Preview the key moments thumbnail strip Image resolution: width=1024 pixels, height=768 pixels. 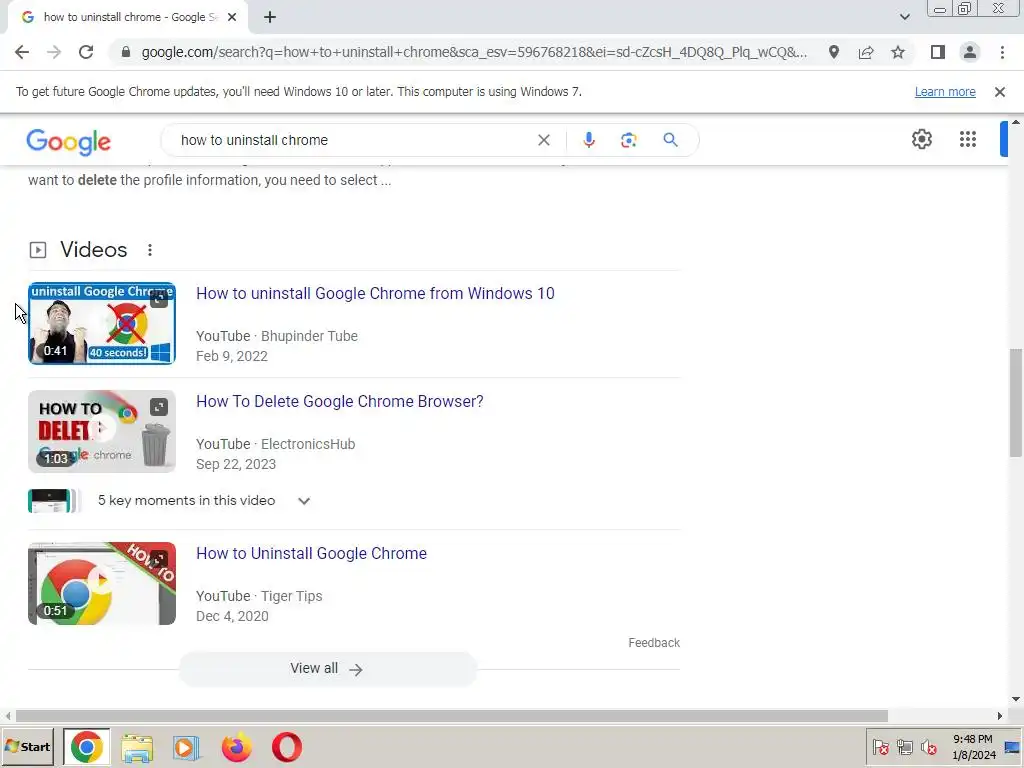coord(54,501)
